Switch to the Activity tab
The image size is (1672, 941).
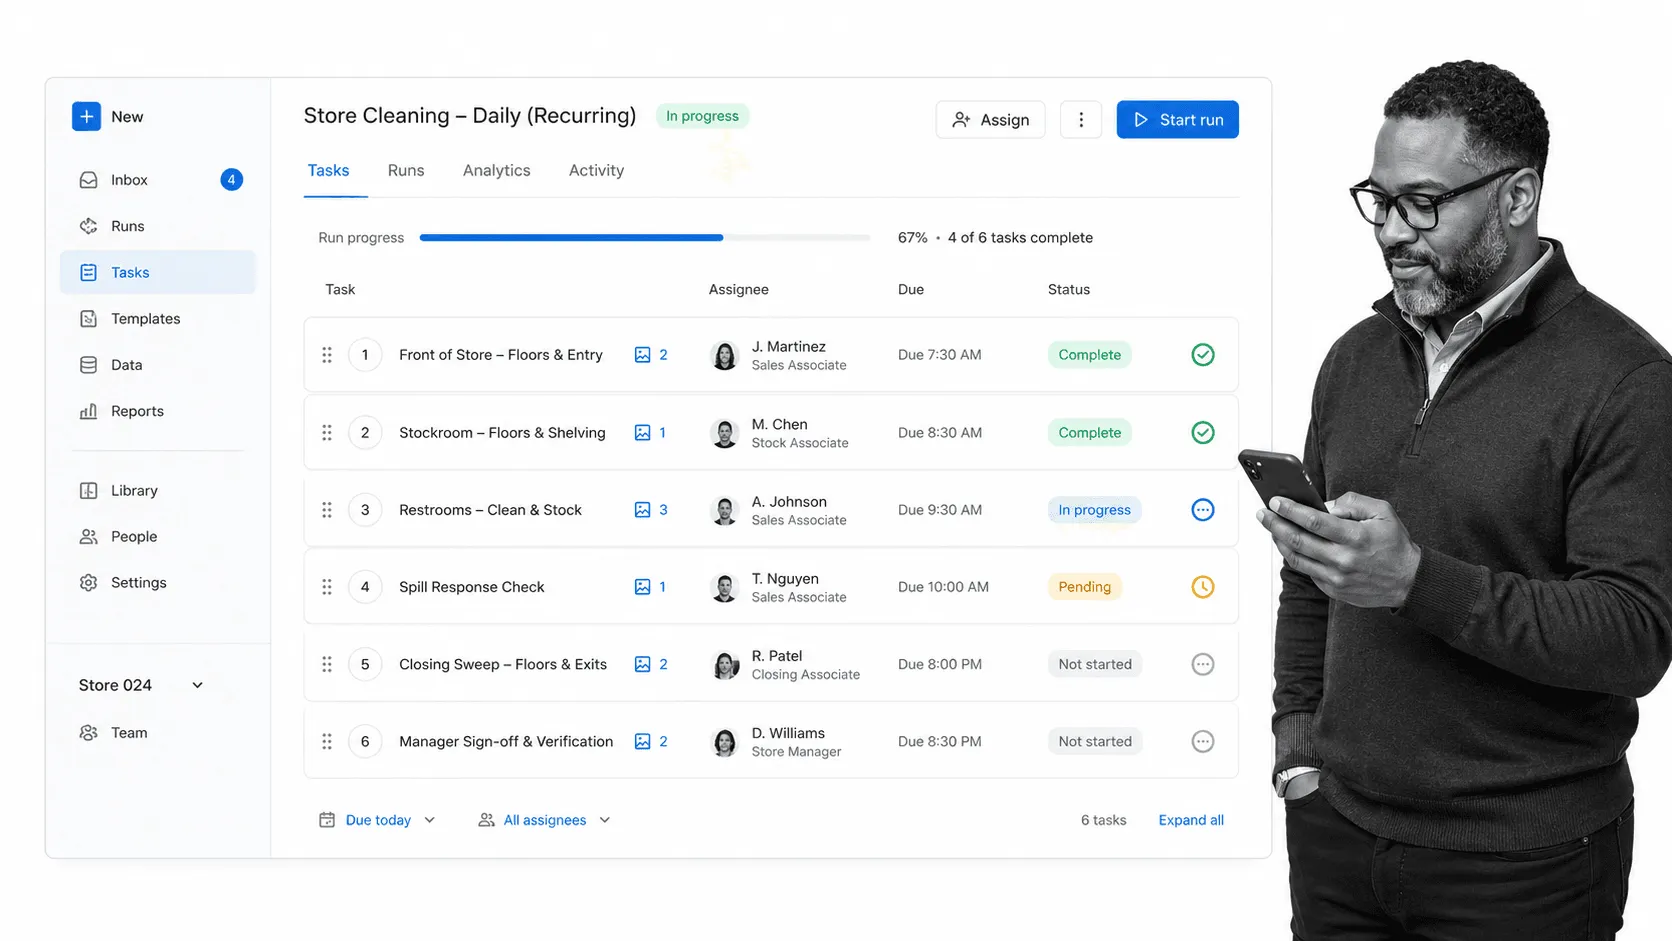point(597,171)
